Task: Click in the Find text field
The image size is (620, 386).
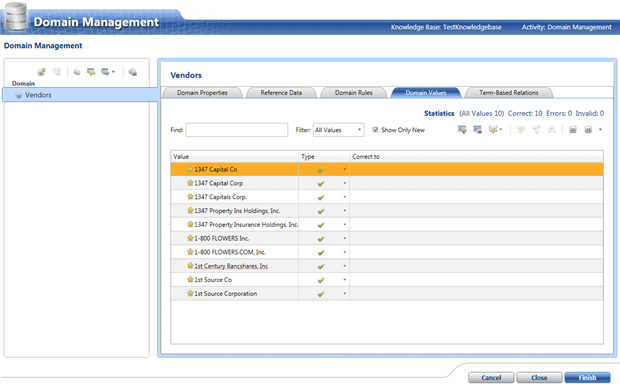Action: click(x=237, y=130)
